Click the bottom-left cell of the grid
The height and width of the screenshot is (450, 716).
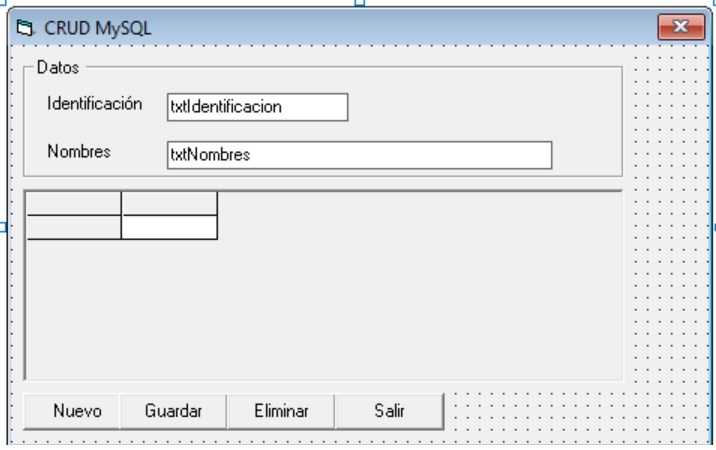[x=72, y=227]
